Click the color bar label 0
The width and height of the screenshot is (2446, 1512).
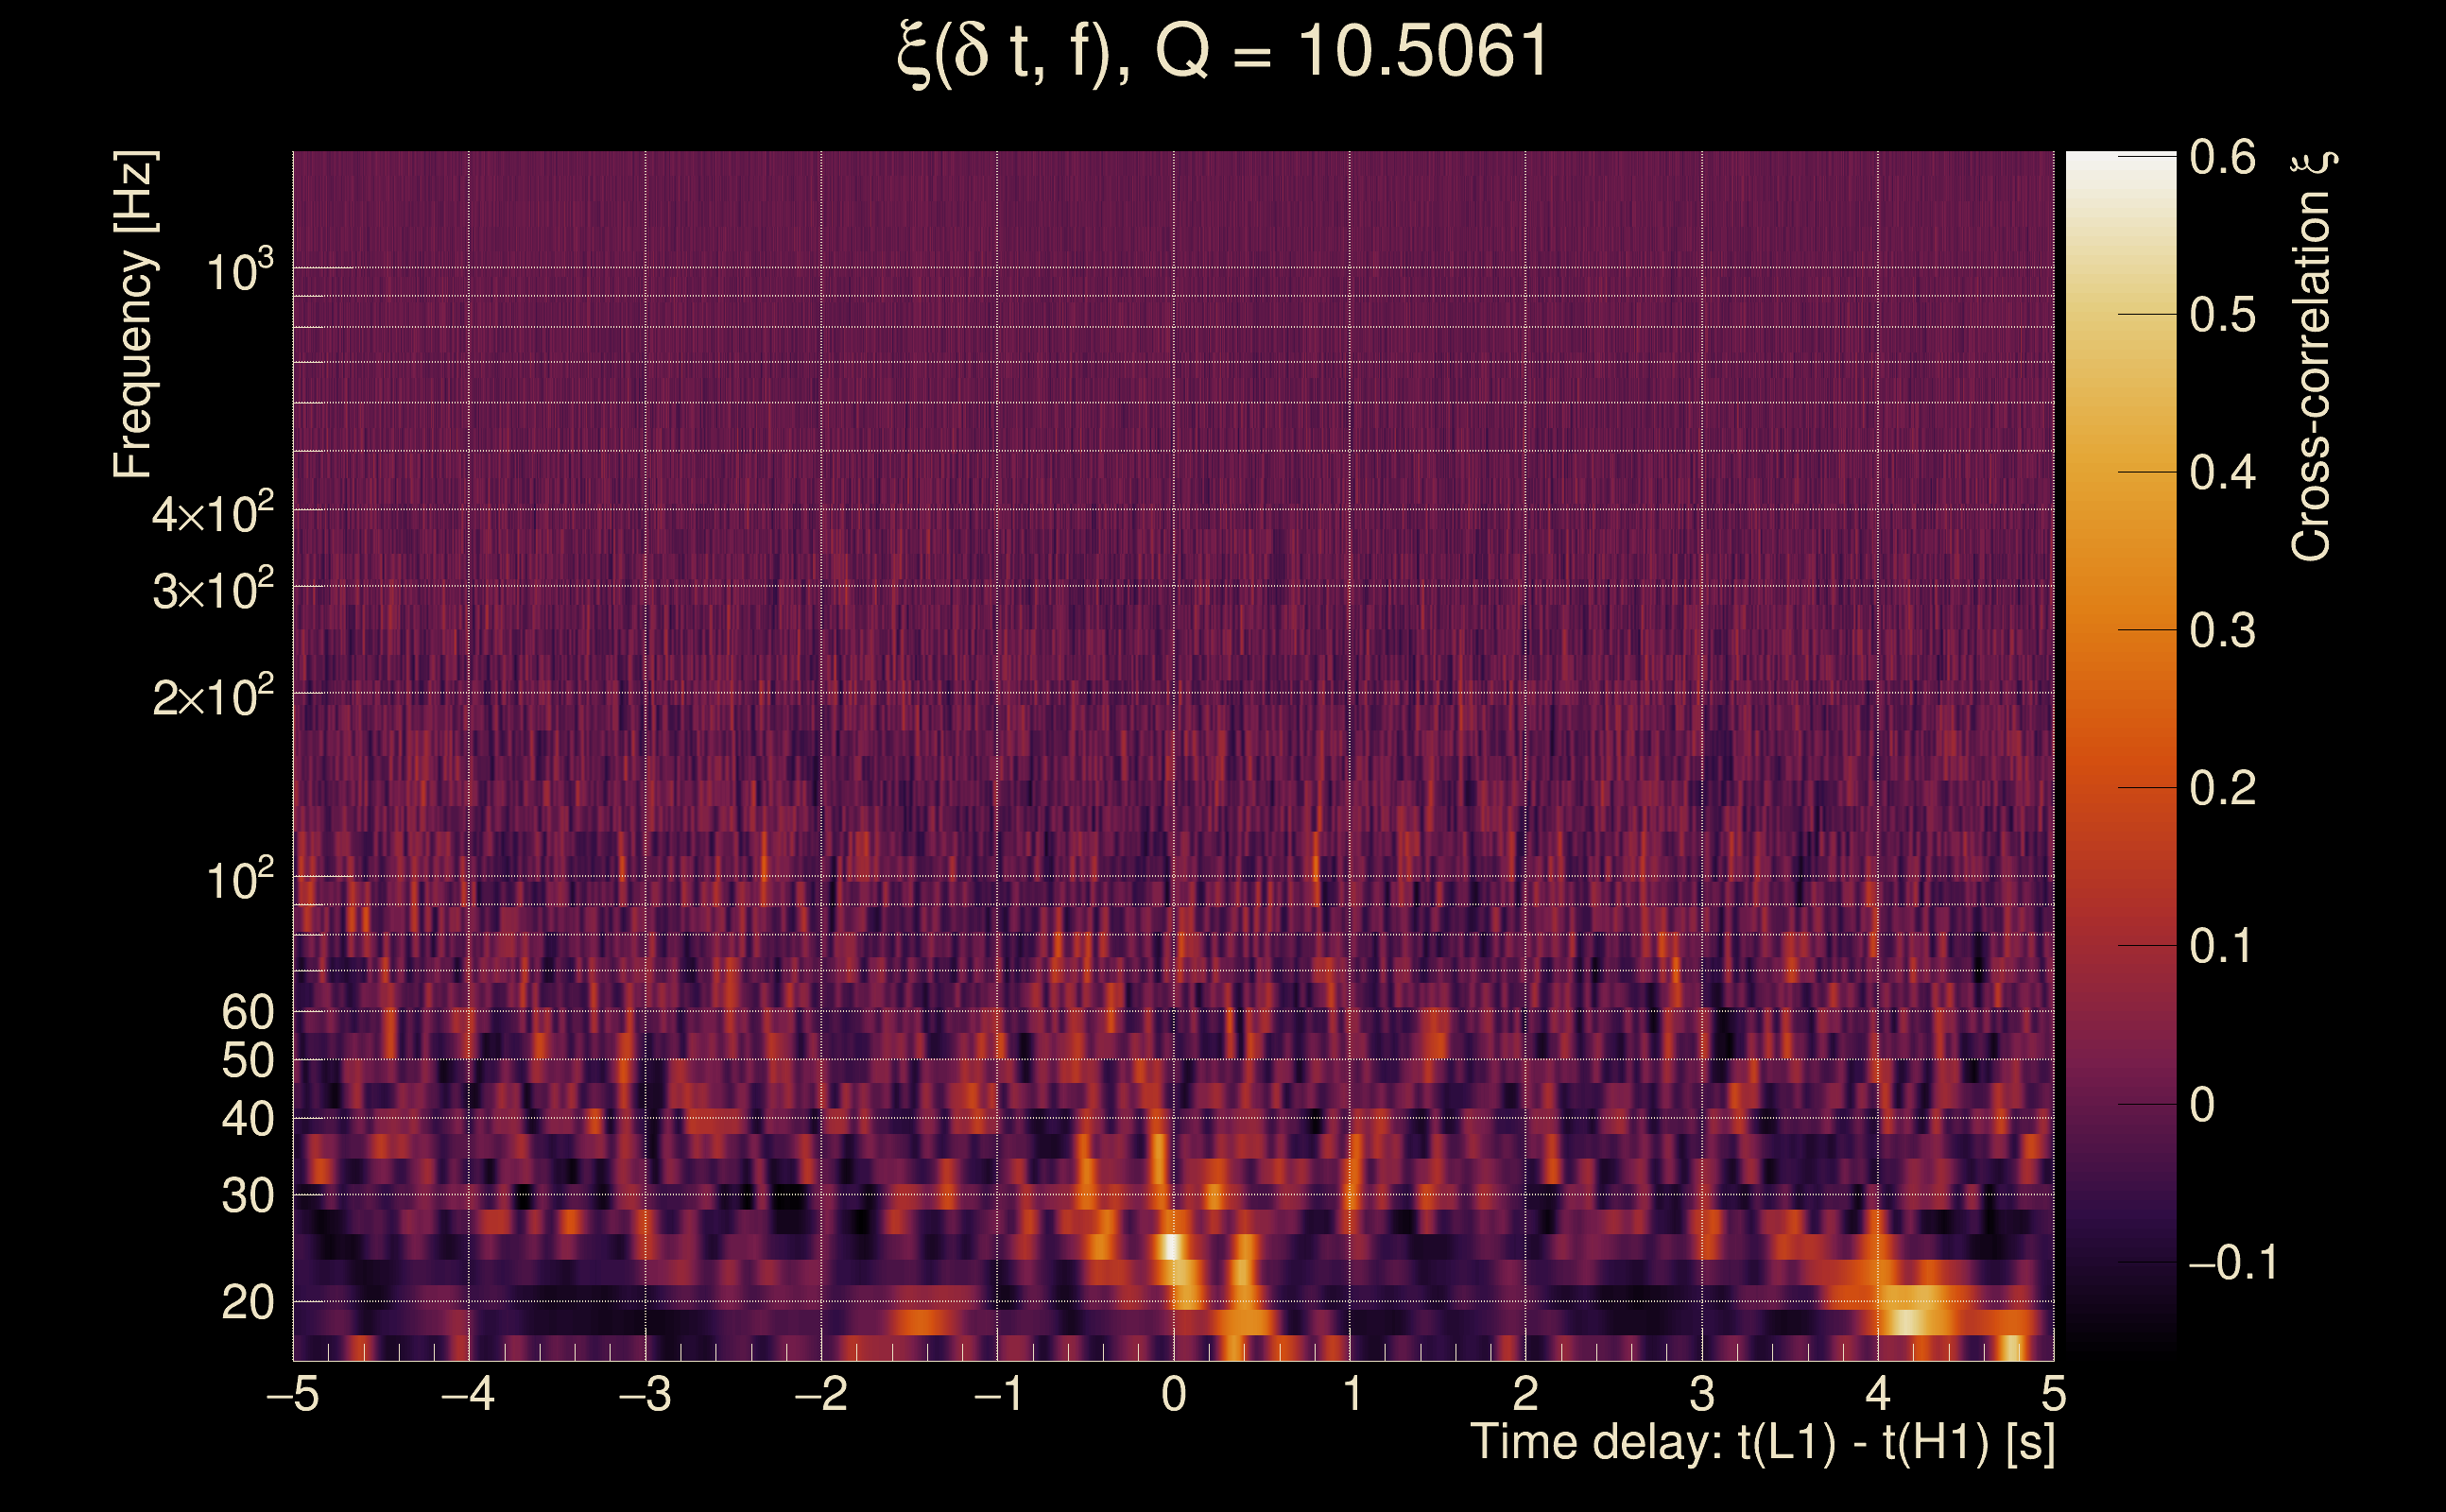(x=2202, y=1105)
